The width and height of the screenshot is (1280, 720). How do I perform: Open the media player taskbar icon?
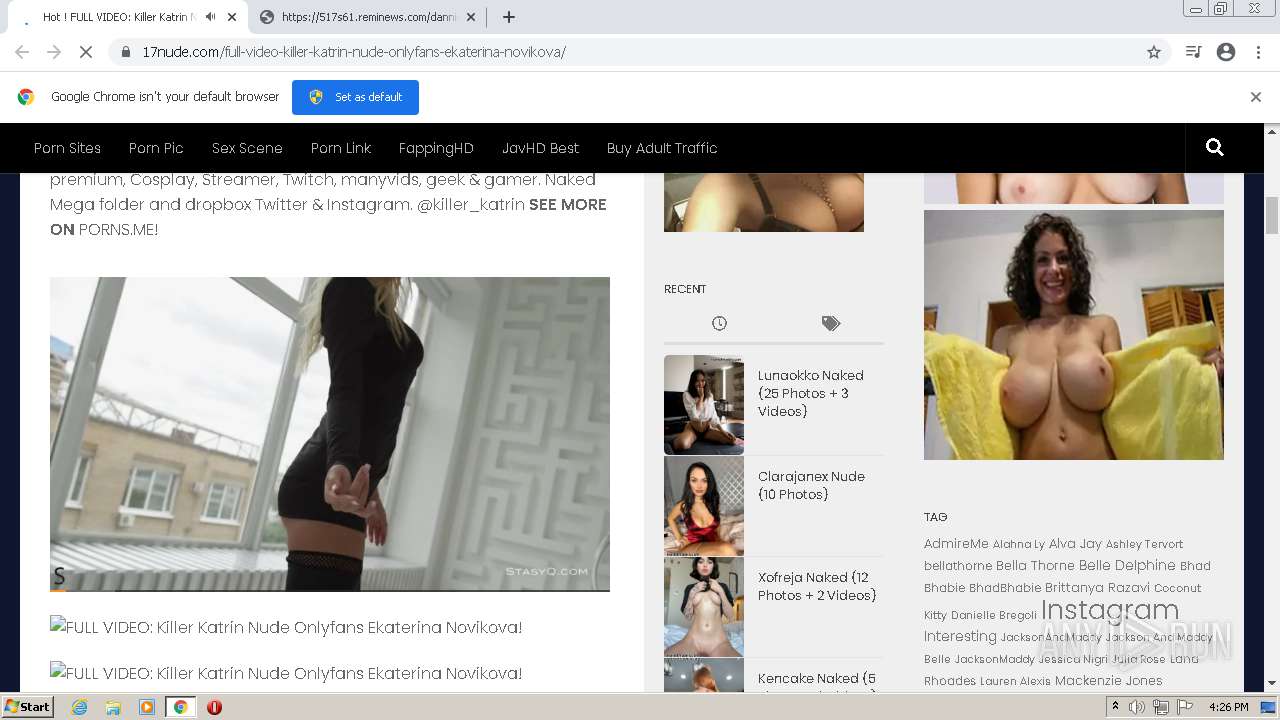pos(147,707)
